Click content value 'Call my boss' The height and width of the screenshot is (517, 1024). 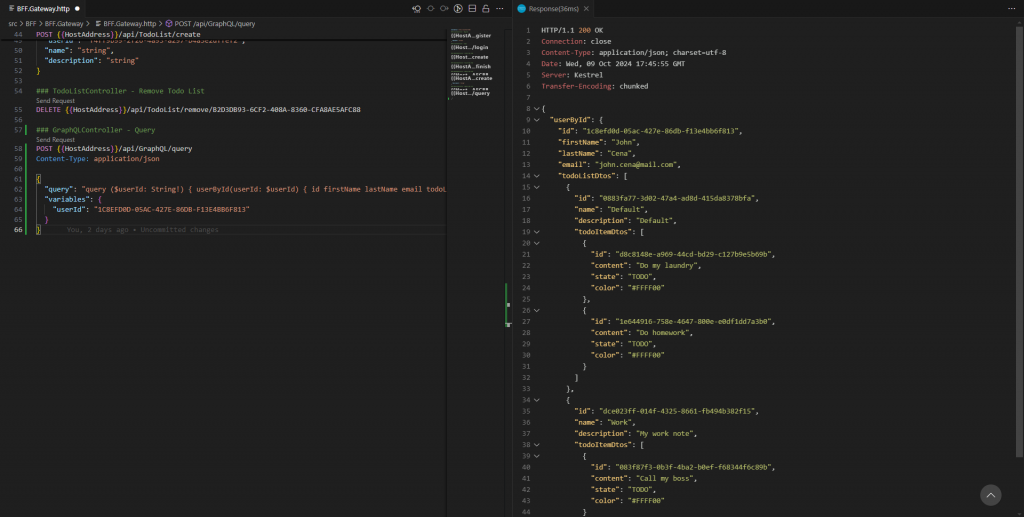(665, 478)
